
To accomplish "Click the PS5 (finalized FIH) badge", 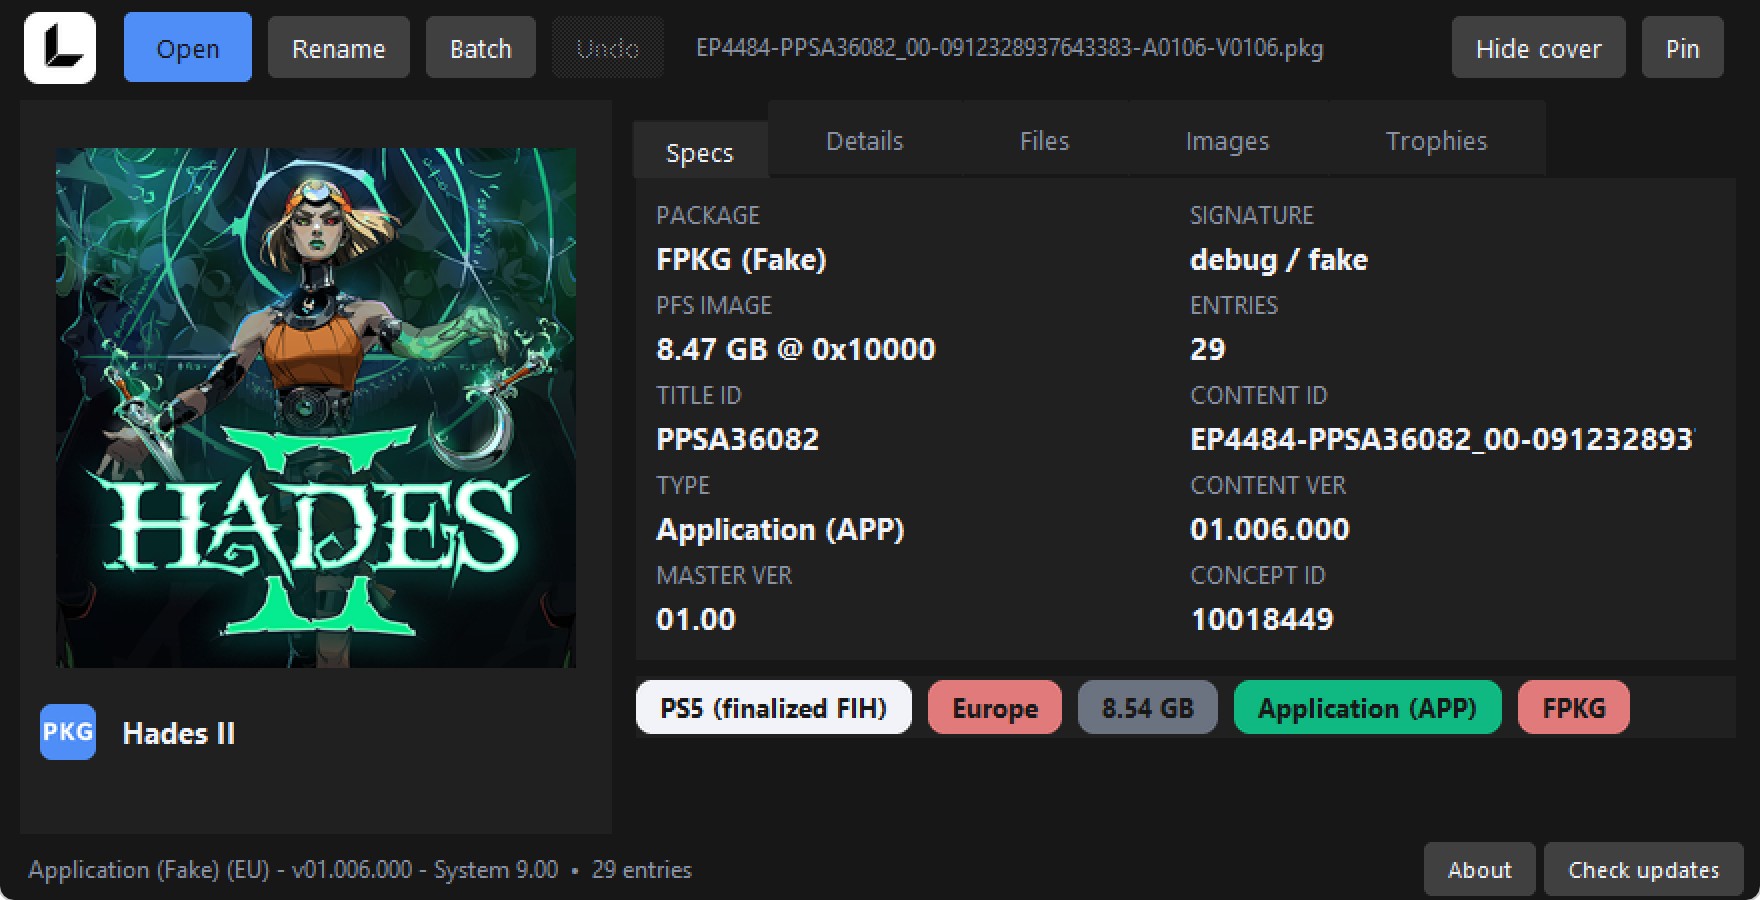I will 774,707.
